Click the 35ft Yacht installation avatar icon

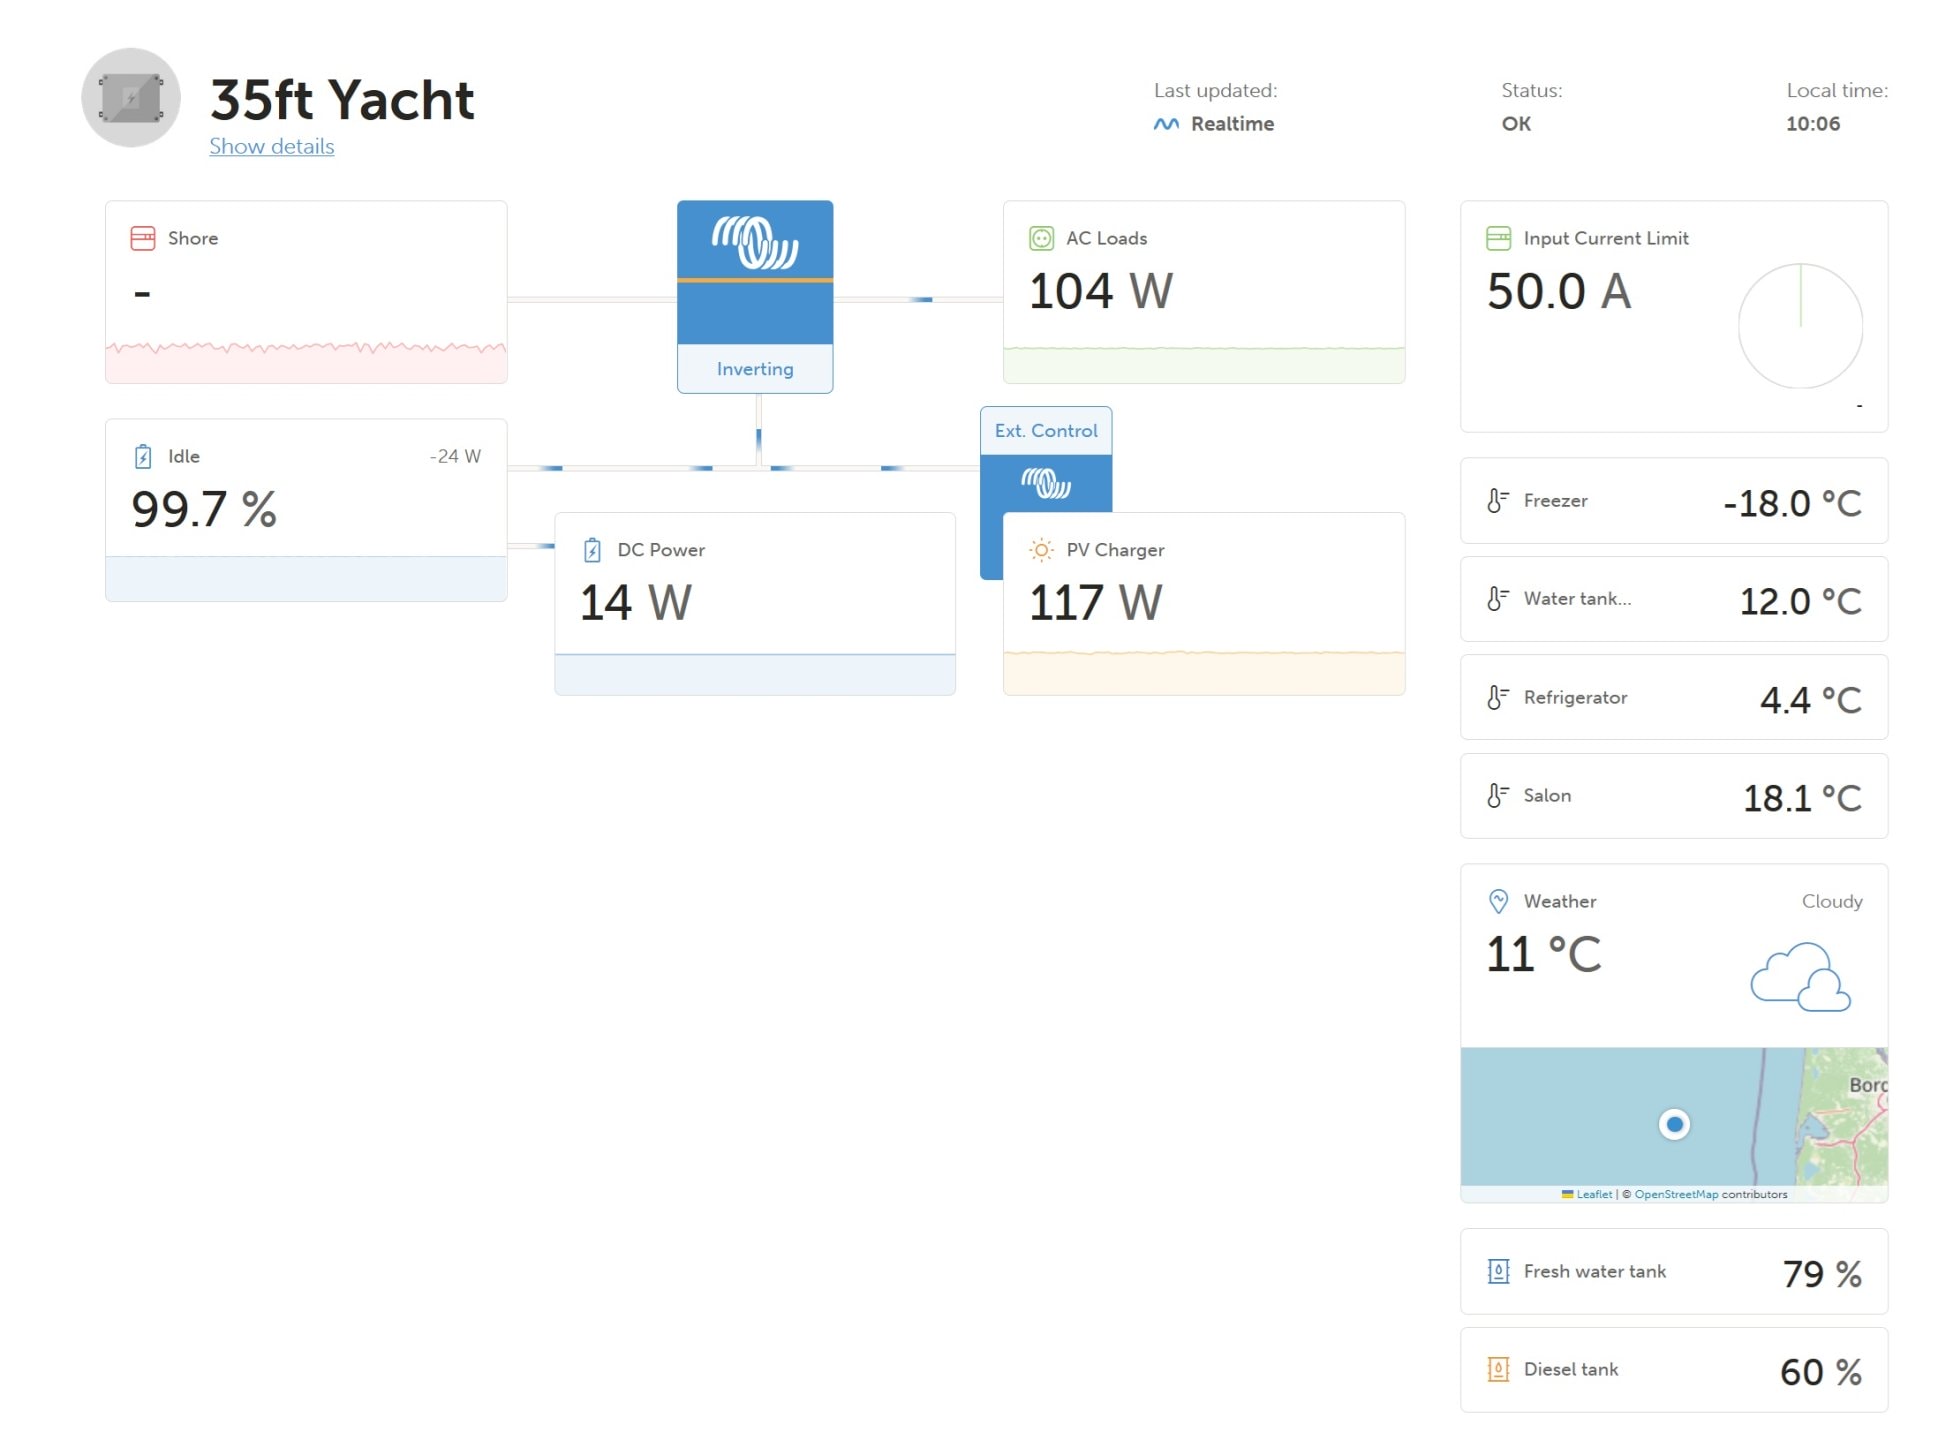tap(131, 98)
